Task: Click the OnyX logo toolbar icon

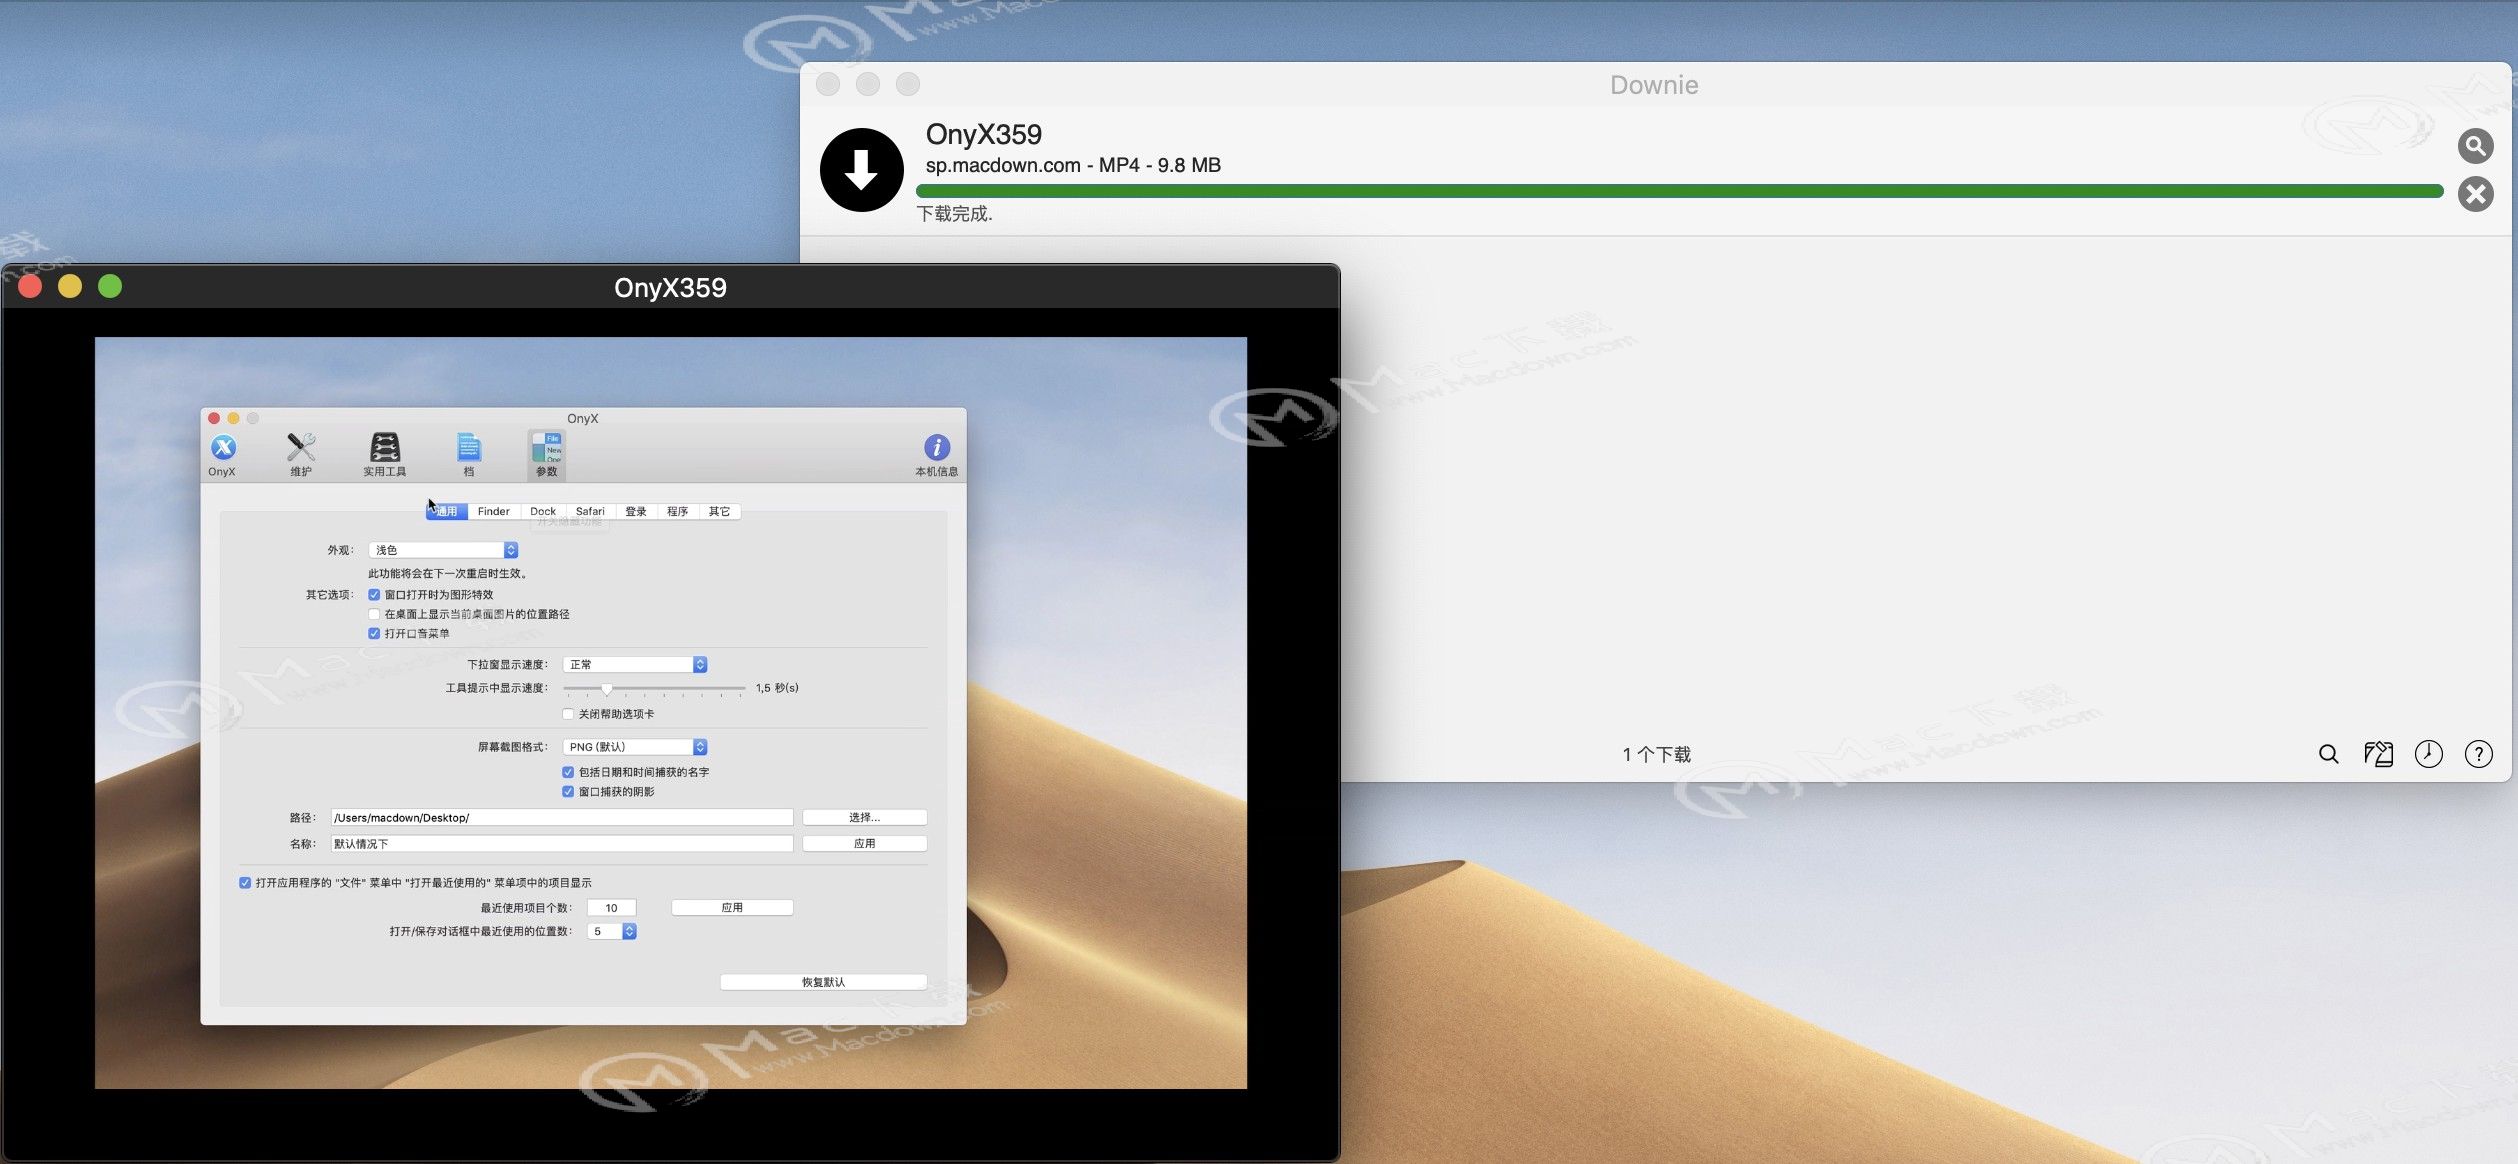Action: point(223,454)
